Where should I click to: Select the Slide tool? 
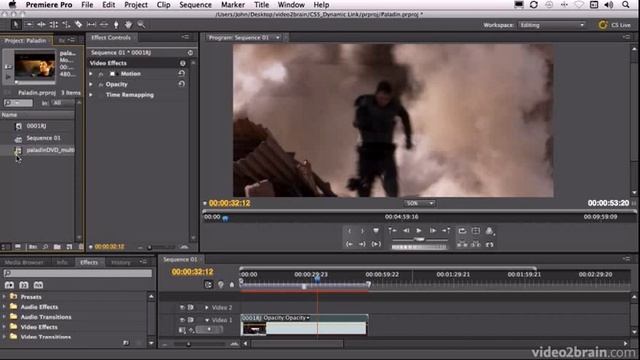(x=104, y=24)
